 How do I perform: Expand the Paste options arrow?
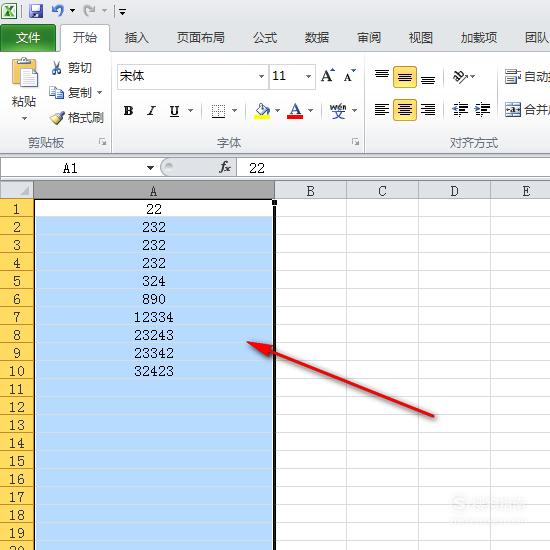pos(24,119)
